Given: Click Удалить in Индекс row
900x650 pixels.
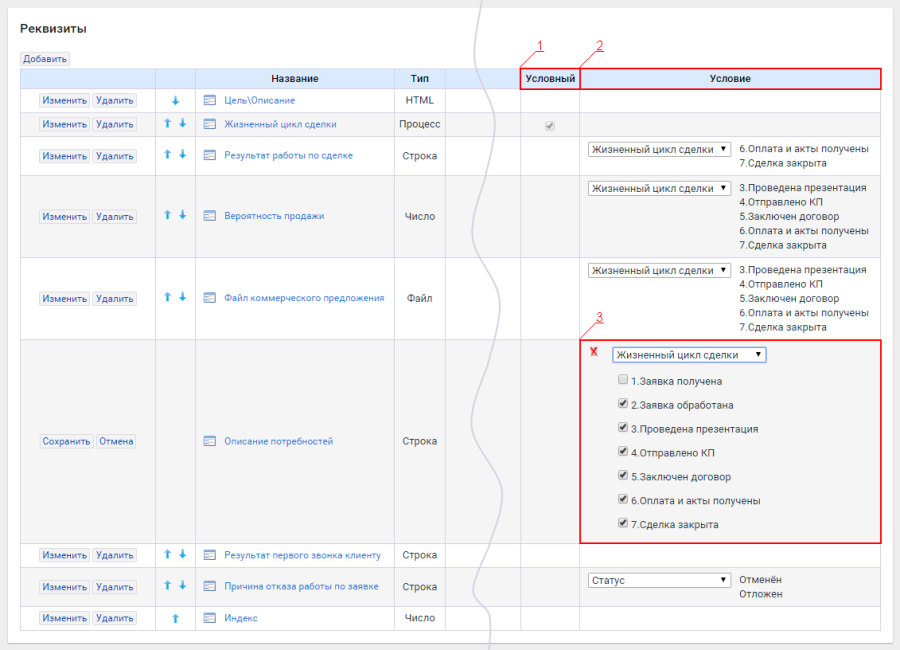Looking at the screenshot, I should [x=114, y=618].
